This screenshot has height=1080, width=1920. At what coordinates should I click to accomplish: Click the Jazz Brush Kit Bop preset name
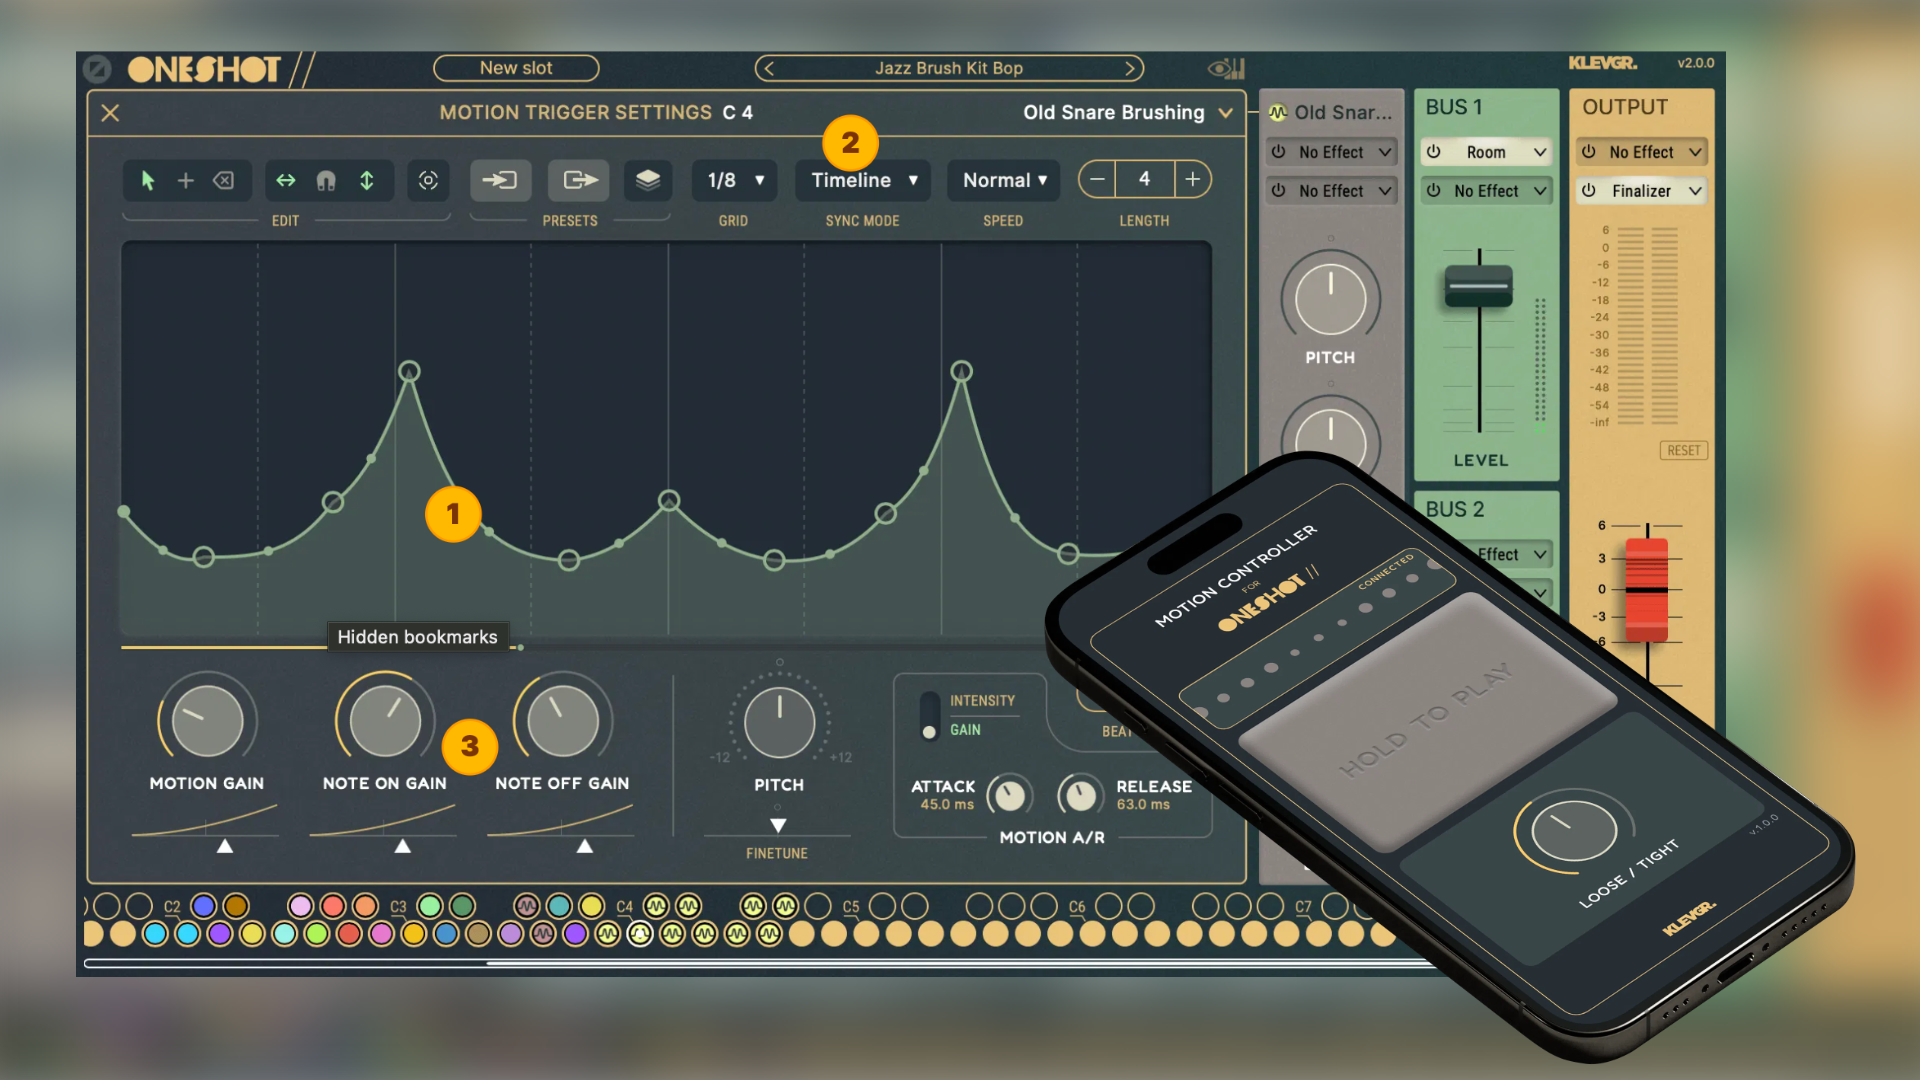pos(948,68)
